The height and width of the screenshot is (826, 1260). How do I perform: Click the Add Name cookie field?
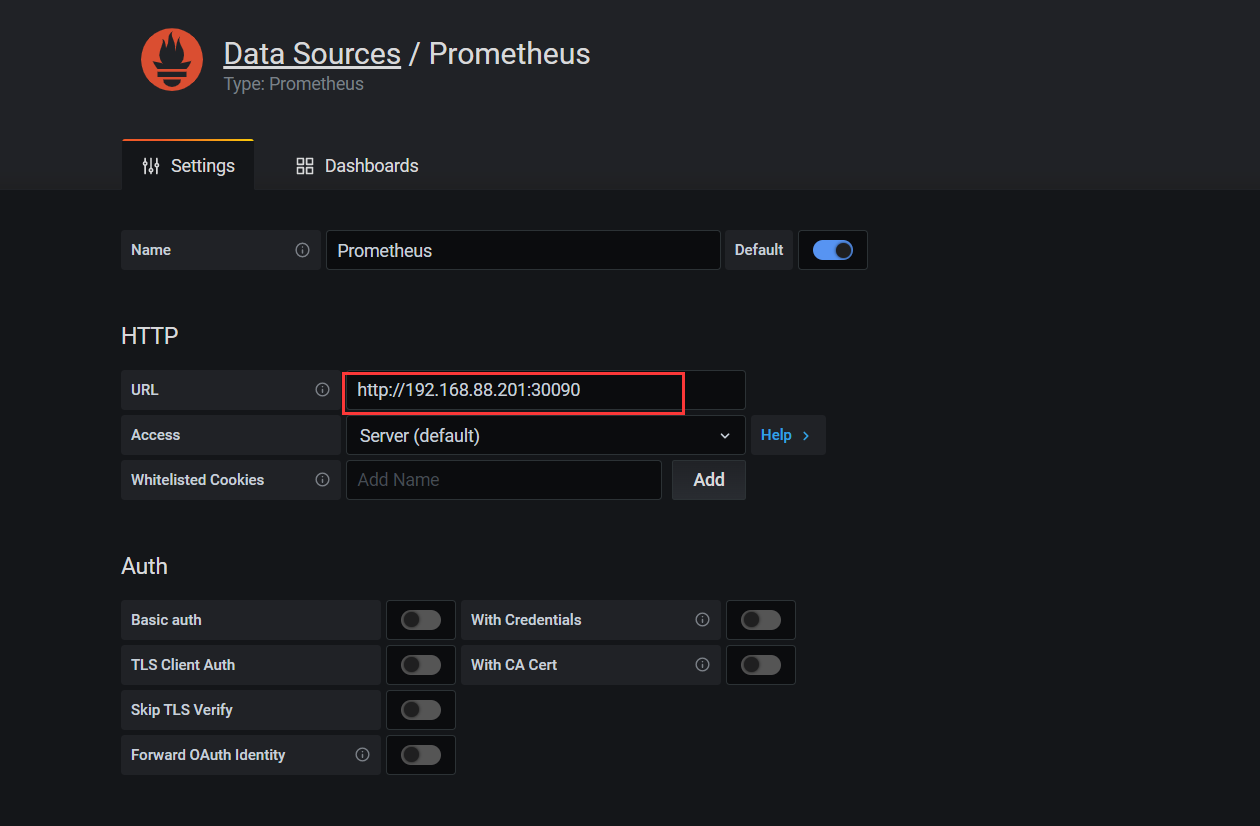point(504,480)
